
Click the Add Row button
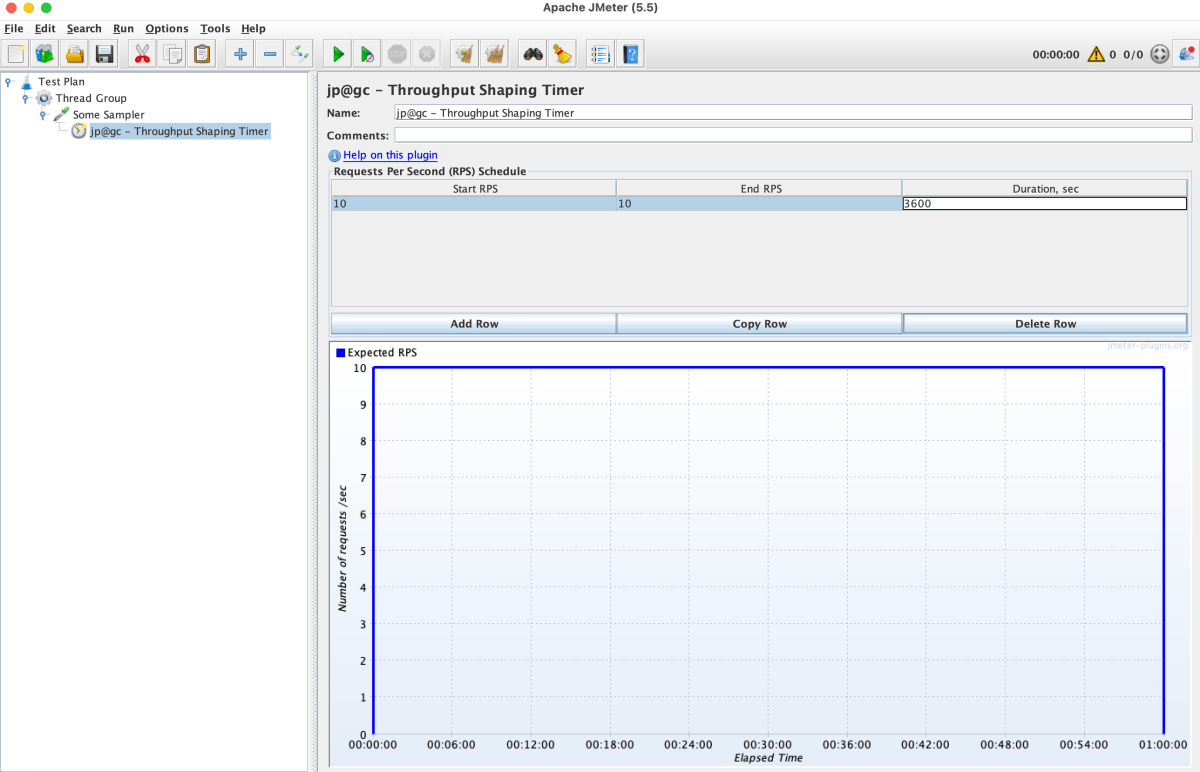coord(474,324)
